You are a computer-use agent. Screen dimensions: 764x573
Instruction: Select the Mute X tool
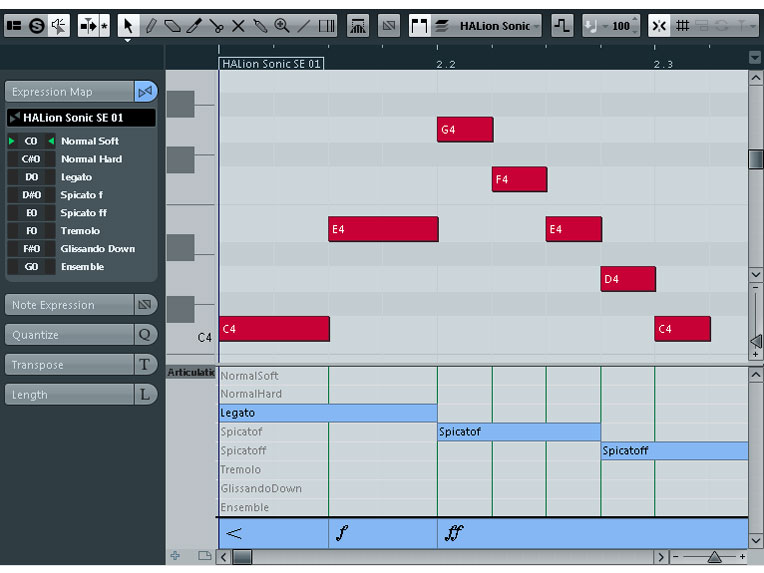coord(238,25)
